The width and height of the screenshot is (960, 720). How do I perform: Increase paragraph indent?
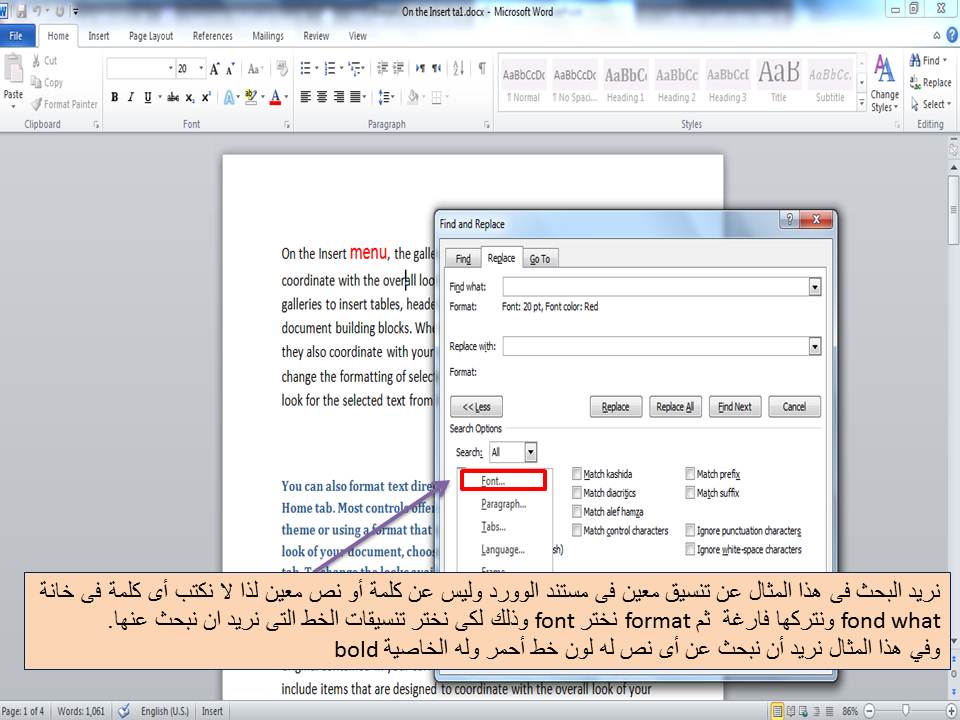coord(398,69)
